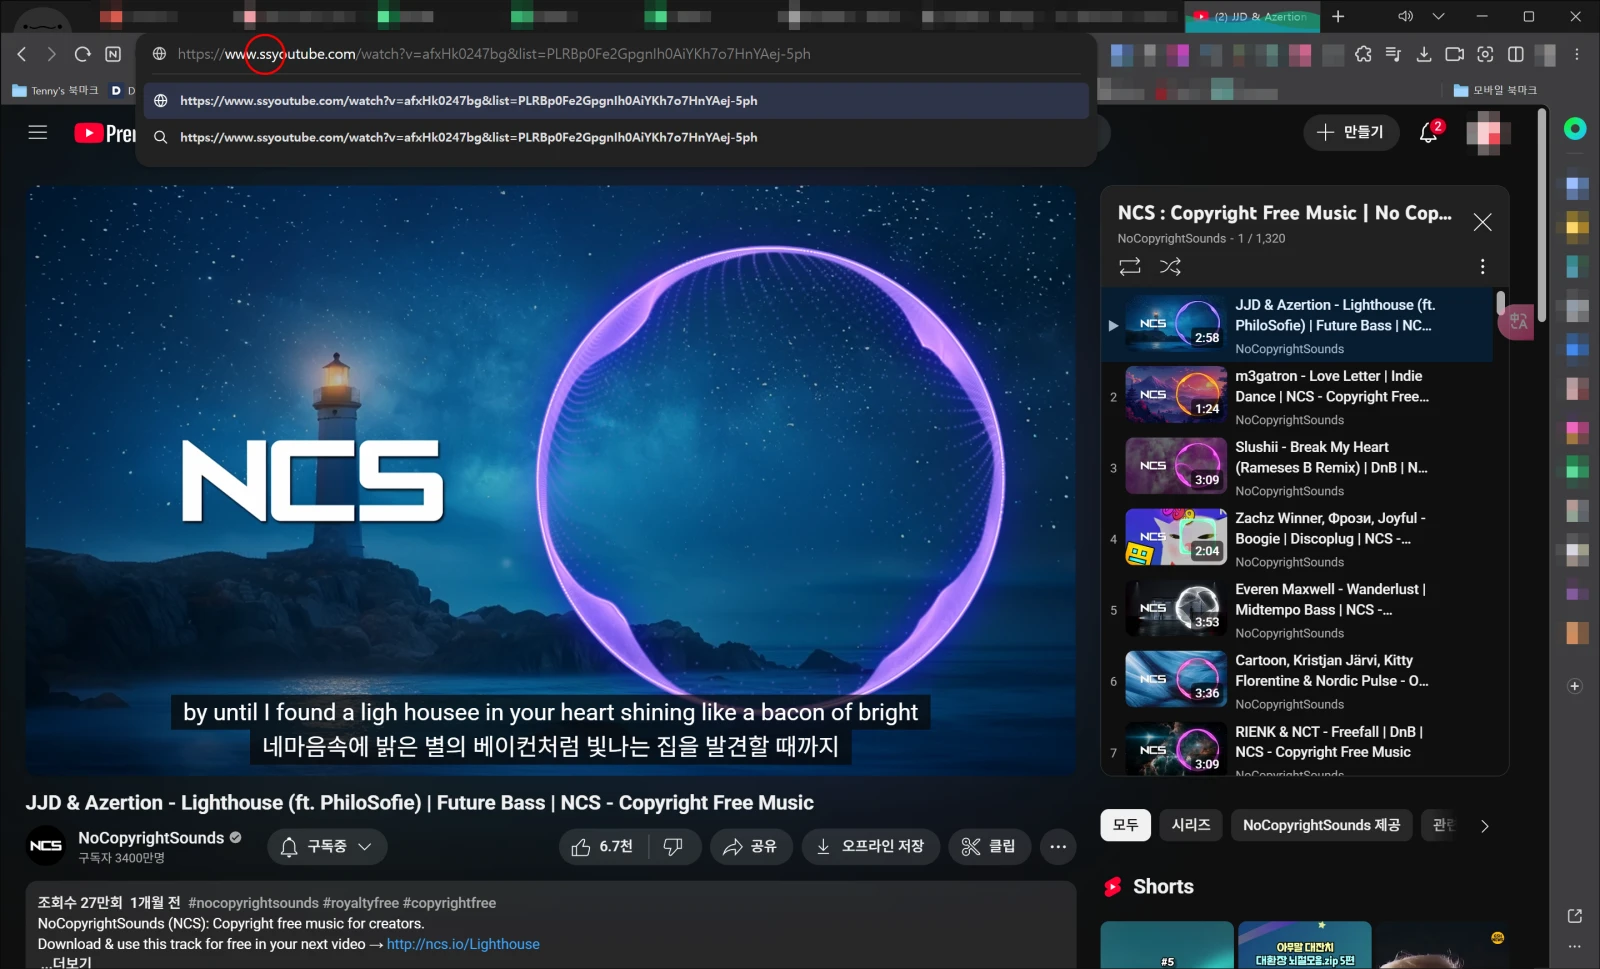Click the video player to pause
This screenshot has height=969, width=1600.
pyautogui.click(x=551, y=480)
